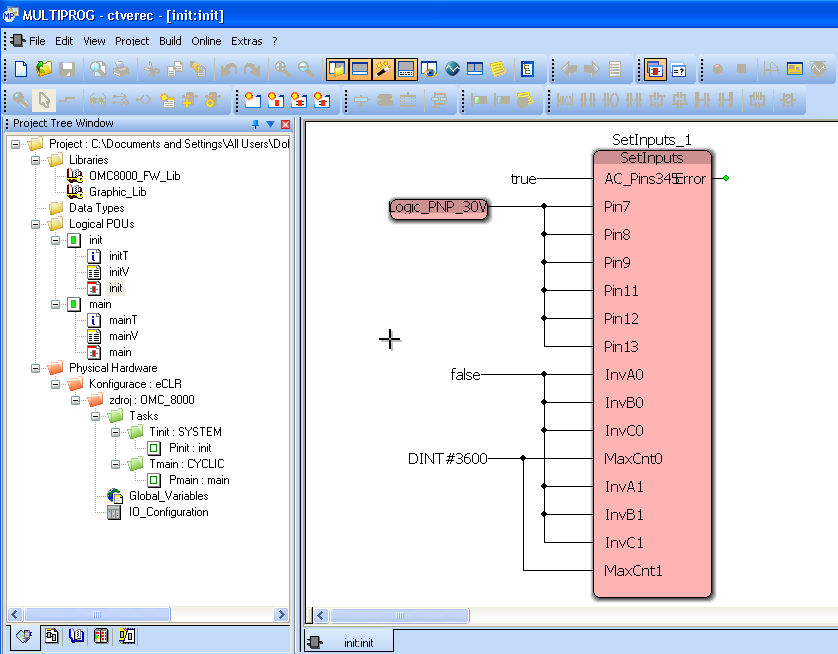Viewport: 838px width, 654px height.
Task: Collapse the Konfigurace : eCLR node
Action: (x=56, y=384)
